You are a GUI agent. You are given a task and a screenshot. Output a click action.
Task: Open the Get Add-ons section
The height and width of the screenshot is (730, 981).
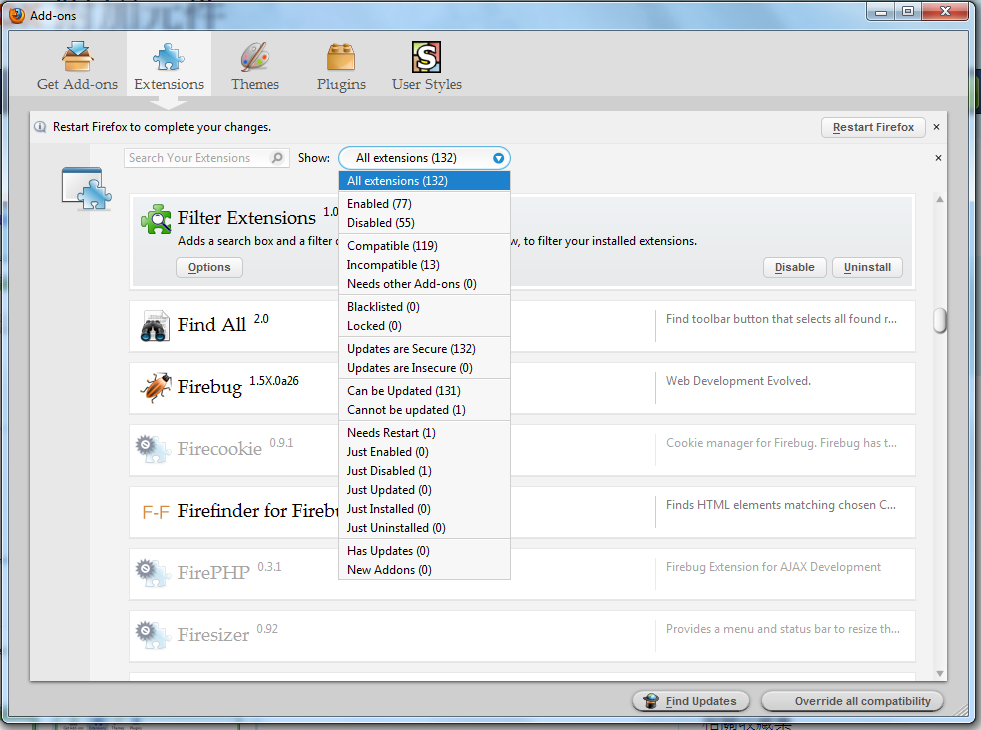pyautogui.click(x=77, y=66)
